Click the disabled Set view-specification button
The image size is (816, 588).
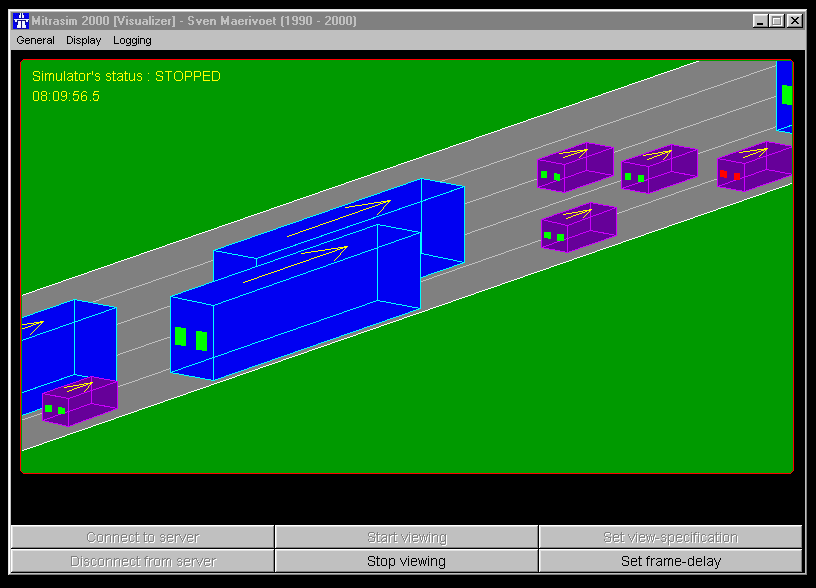point(670,538)
